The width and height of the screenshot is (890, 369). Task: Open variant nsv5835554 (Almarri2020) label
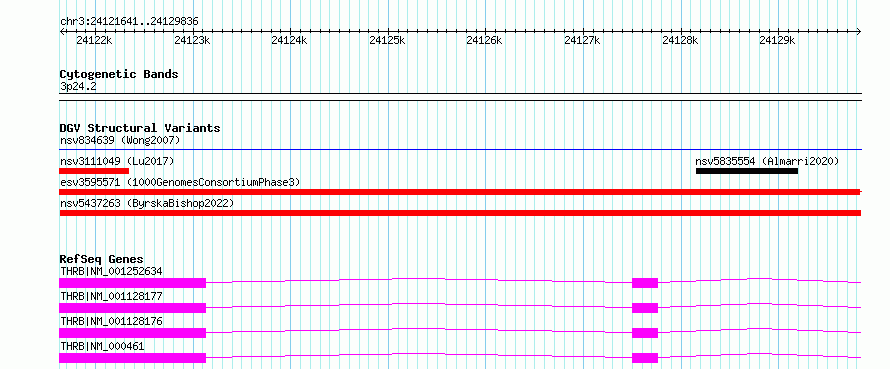[x=767, y=161]
